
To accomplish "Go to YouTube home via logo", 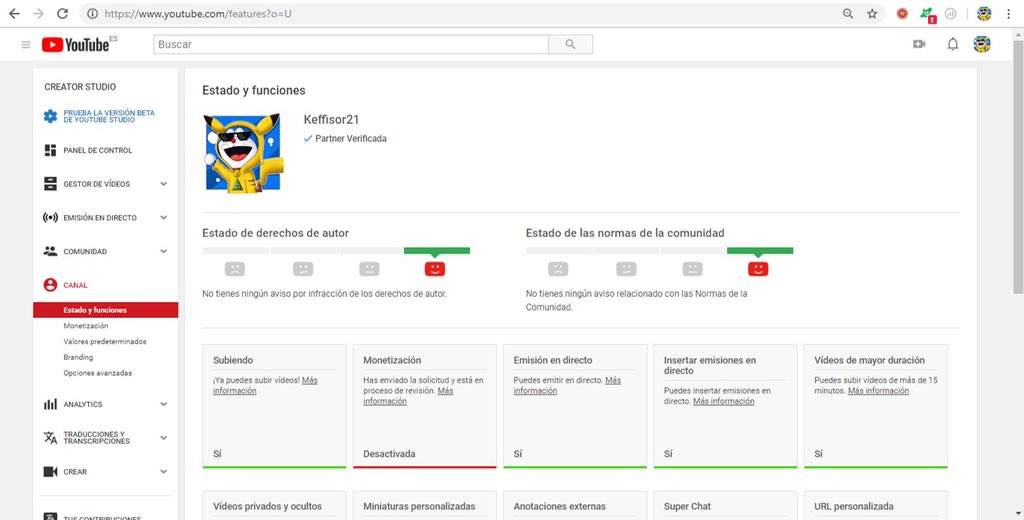I will pyautogui.click(x=76, y=44).
